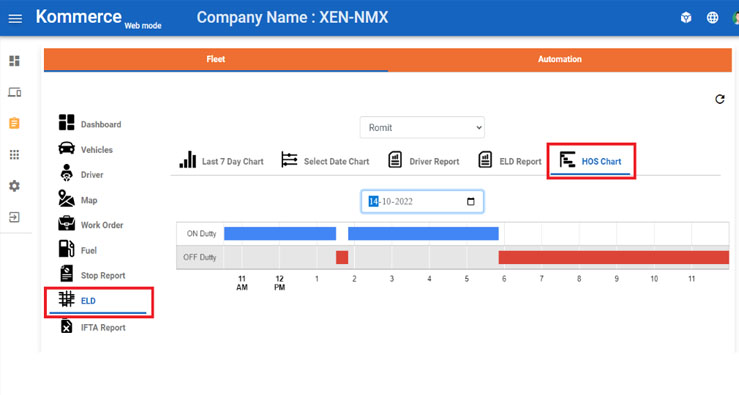The image size is (739, 395).
Task: Open the Map menu label
Action: pyautogui.click(x=89, y=200)
